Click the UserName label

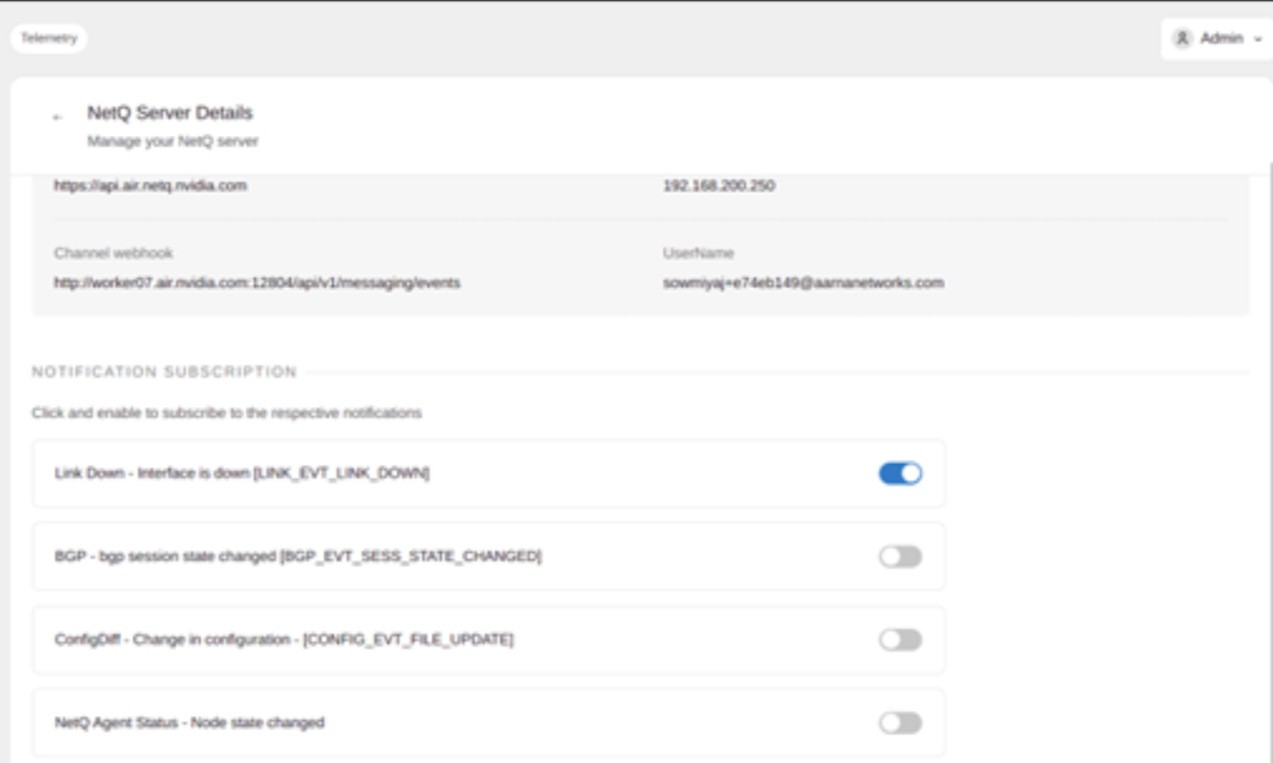pyautogui.click(x=699, y=254)
